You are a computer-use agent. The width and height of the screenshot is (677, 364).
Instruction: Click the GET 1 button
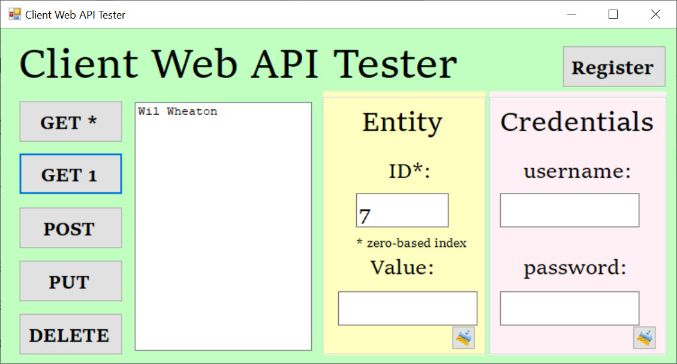coord(70,174)
